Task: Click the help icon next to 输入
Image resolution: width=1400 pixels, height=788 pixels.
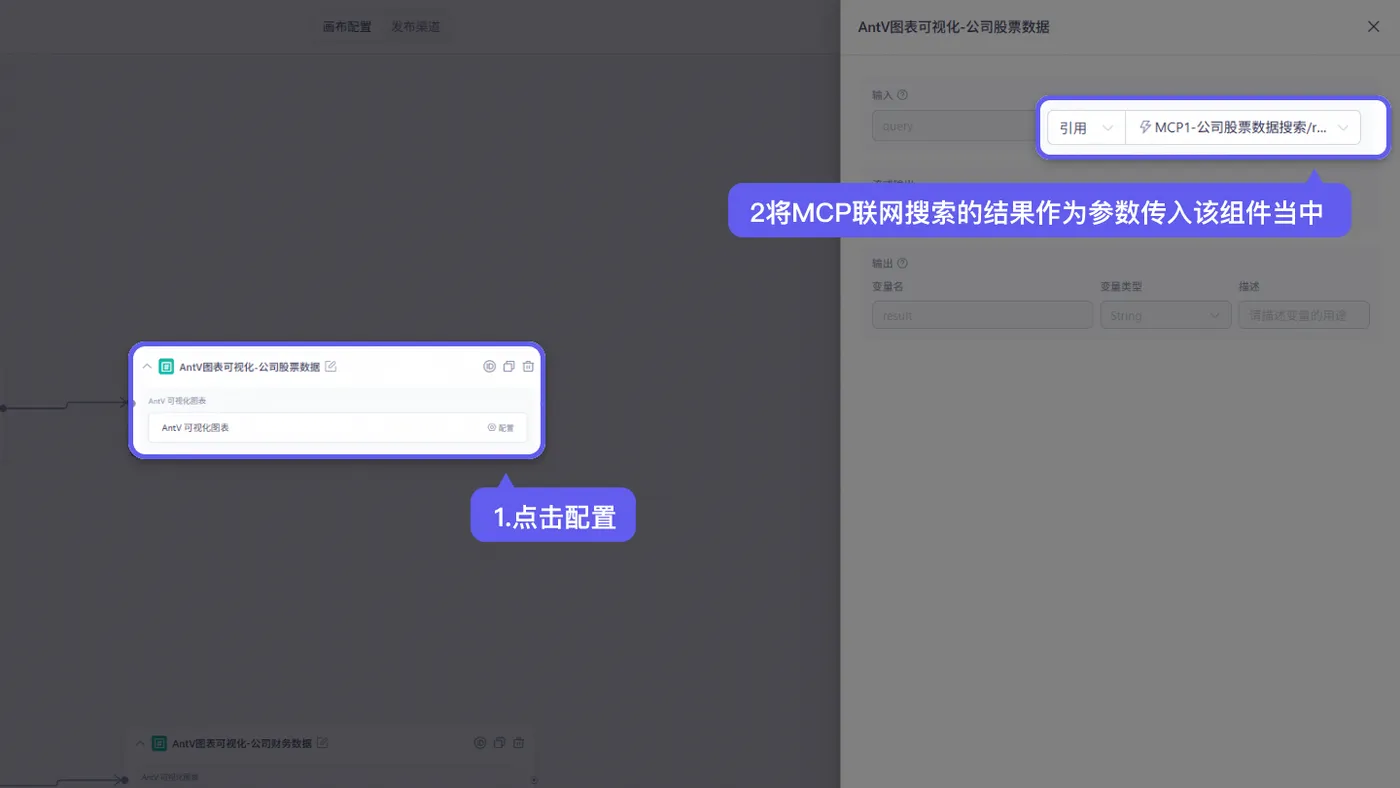Action: [x=903, y=95]
